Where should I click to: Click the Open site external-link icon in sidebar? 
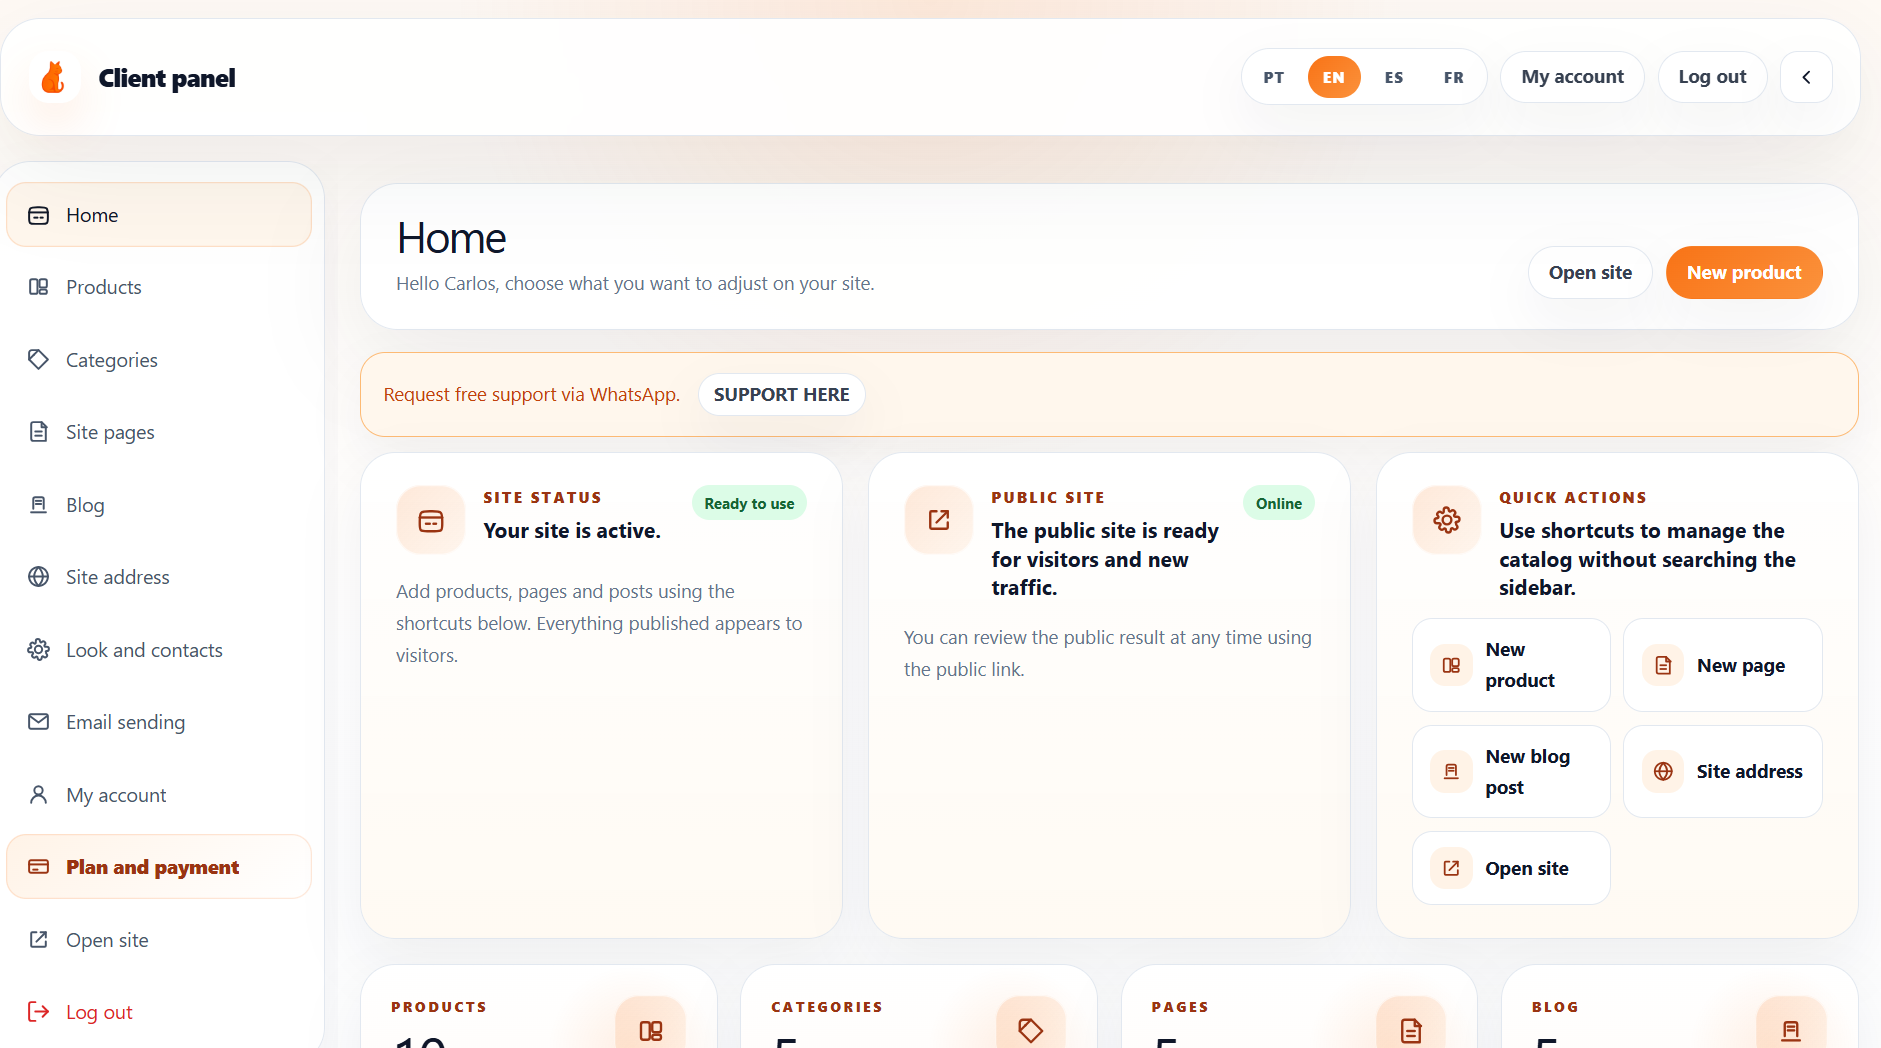pos(38,940)
